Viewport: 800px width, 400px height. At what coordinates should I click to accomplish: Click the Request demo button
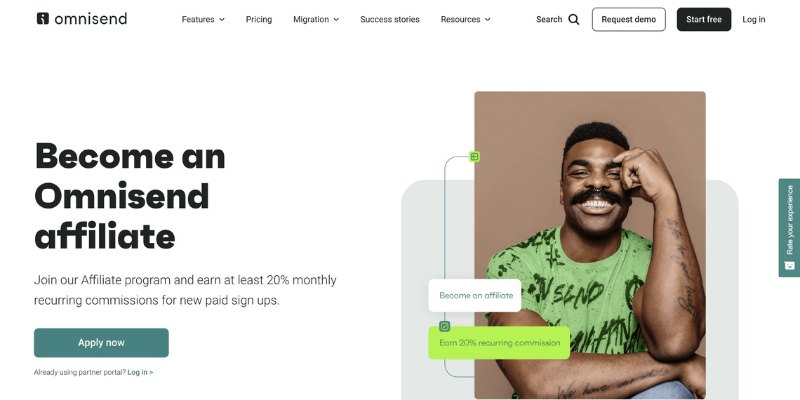point(629,19)
